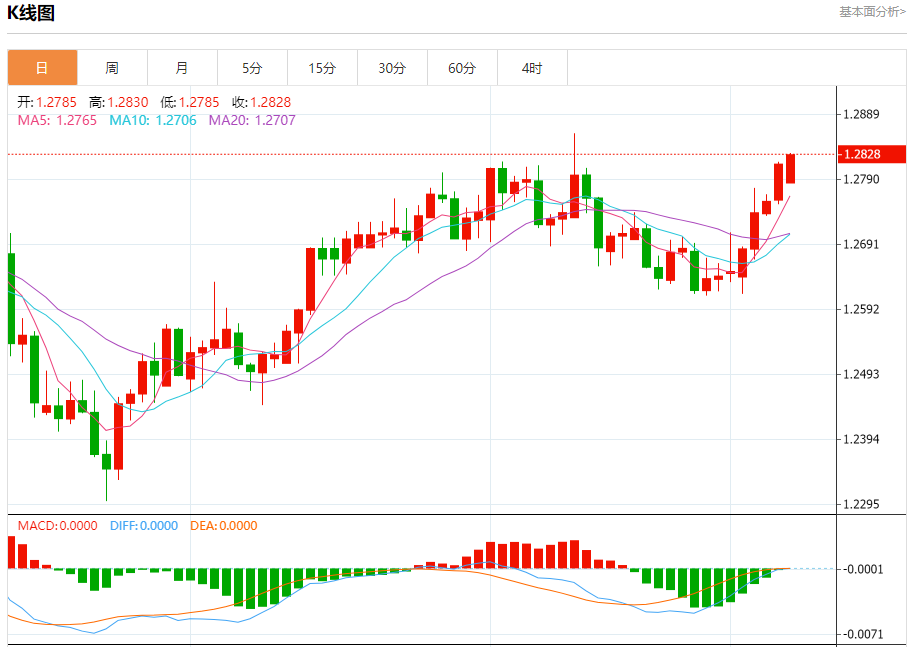Switch to the 周 weekly tab
Screen dimensions: 913x647
[112, 68]
